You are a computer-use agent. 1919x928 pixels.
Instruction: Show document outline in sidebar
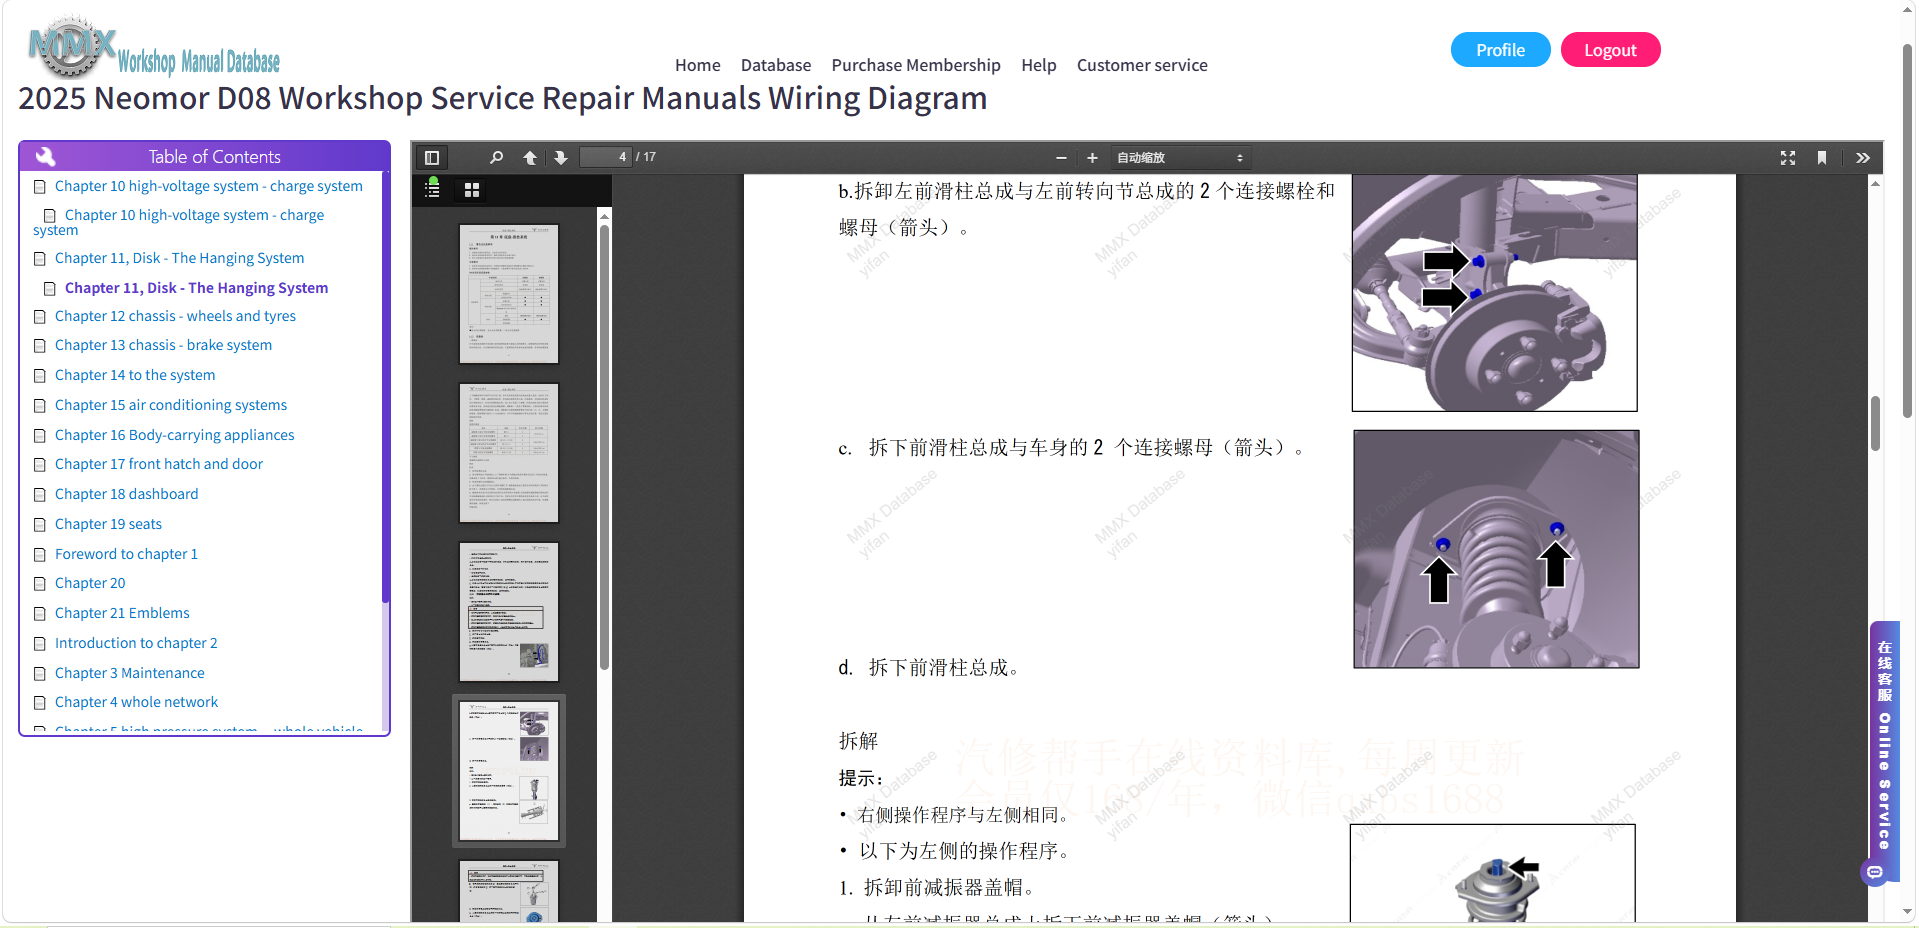[433, 189]
